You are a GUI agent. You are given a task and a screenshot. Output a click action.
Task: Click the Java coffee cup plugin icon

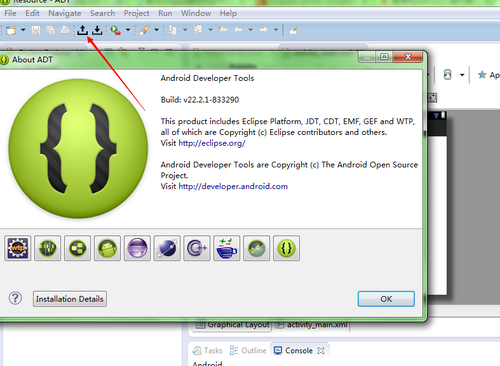pos(227,248)
